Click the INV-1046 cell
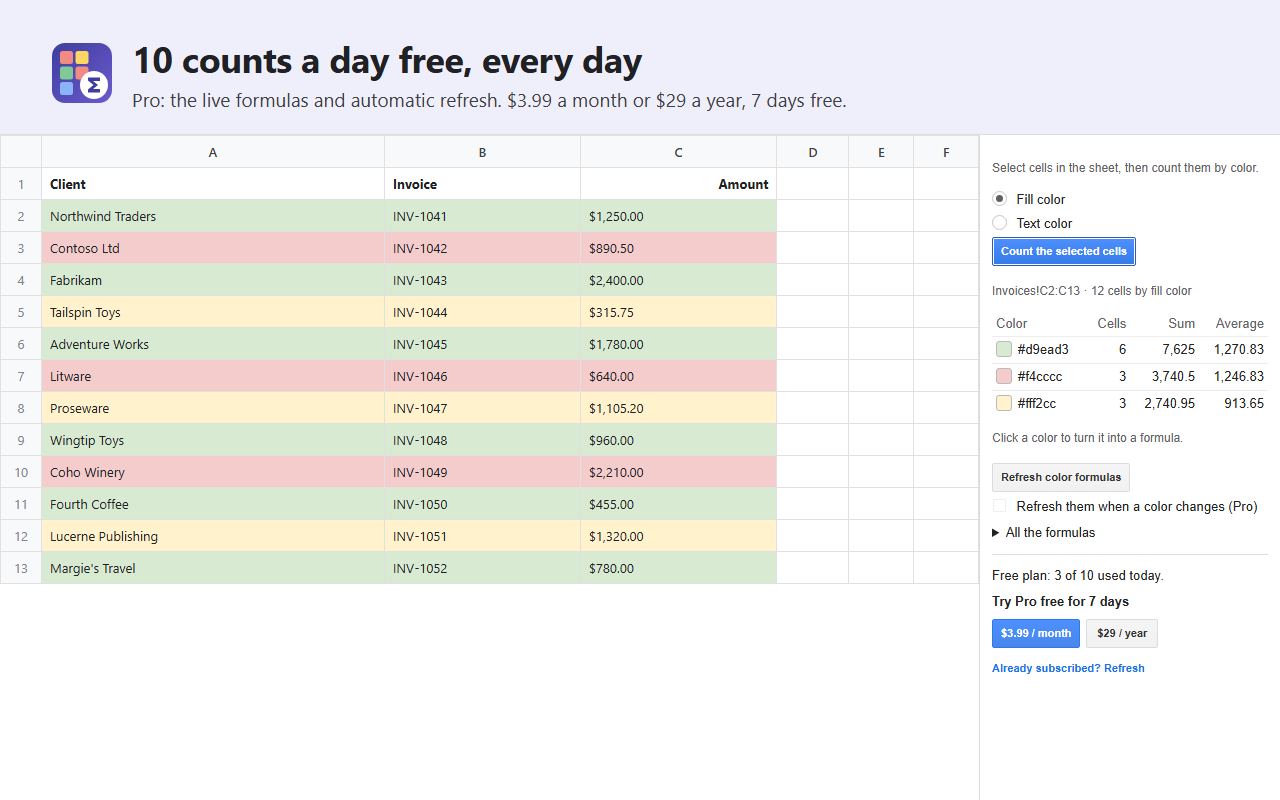Image resolution: width=1280 pixels, height=800 pixels. tap(483, 376)
